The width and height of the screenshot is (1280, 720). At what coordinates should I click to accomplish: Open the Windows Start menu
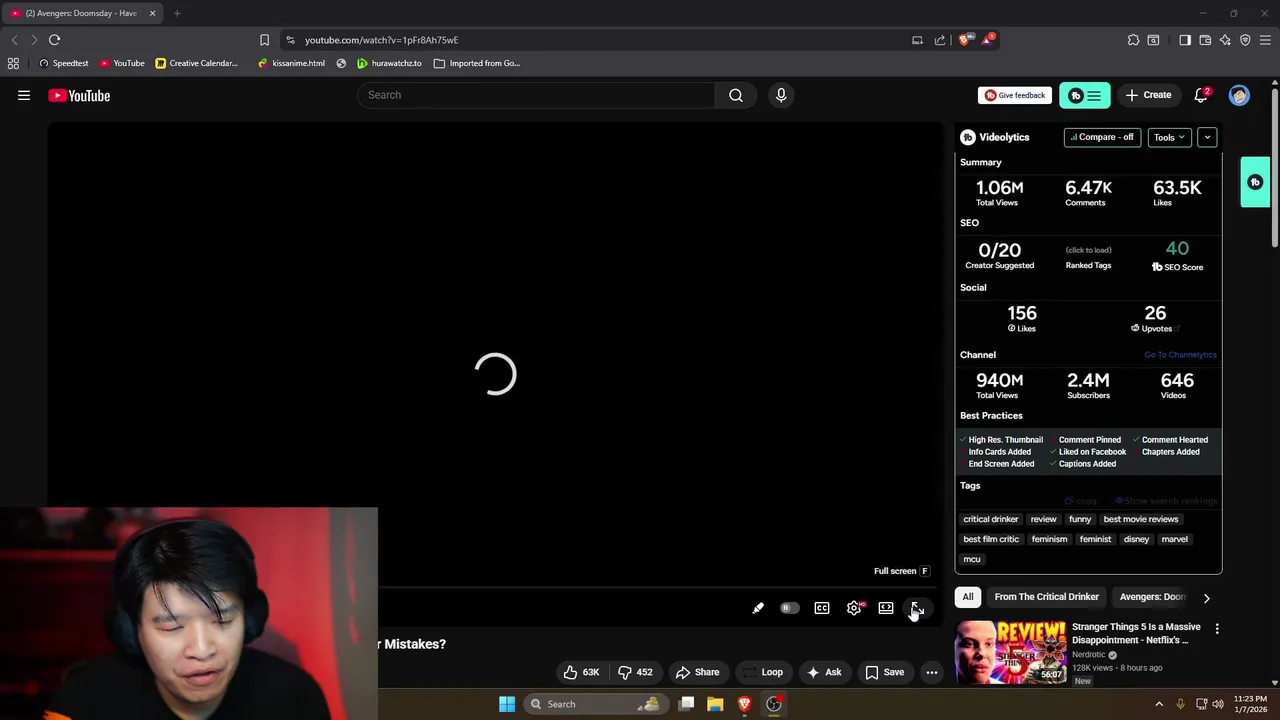507,704
